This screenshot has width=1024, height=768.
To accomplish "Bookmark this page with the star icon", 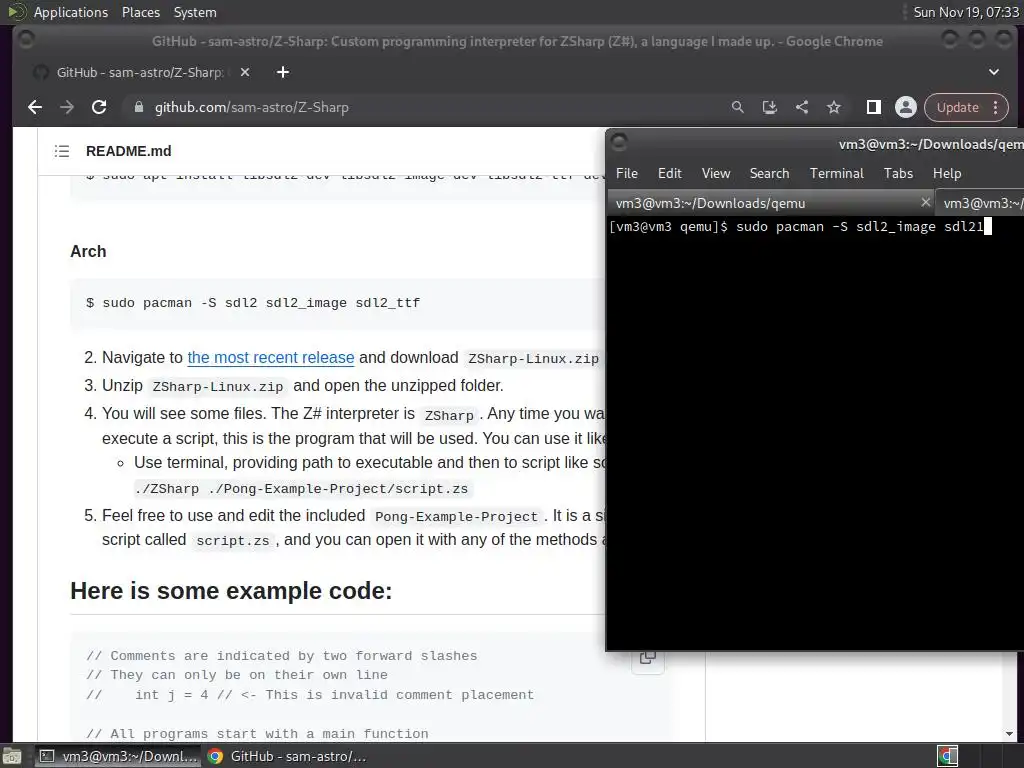I will point(834,107).
